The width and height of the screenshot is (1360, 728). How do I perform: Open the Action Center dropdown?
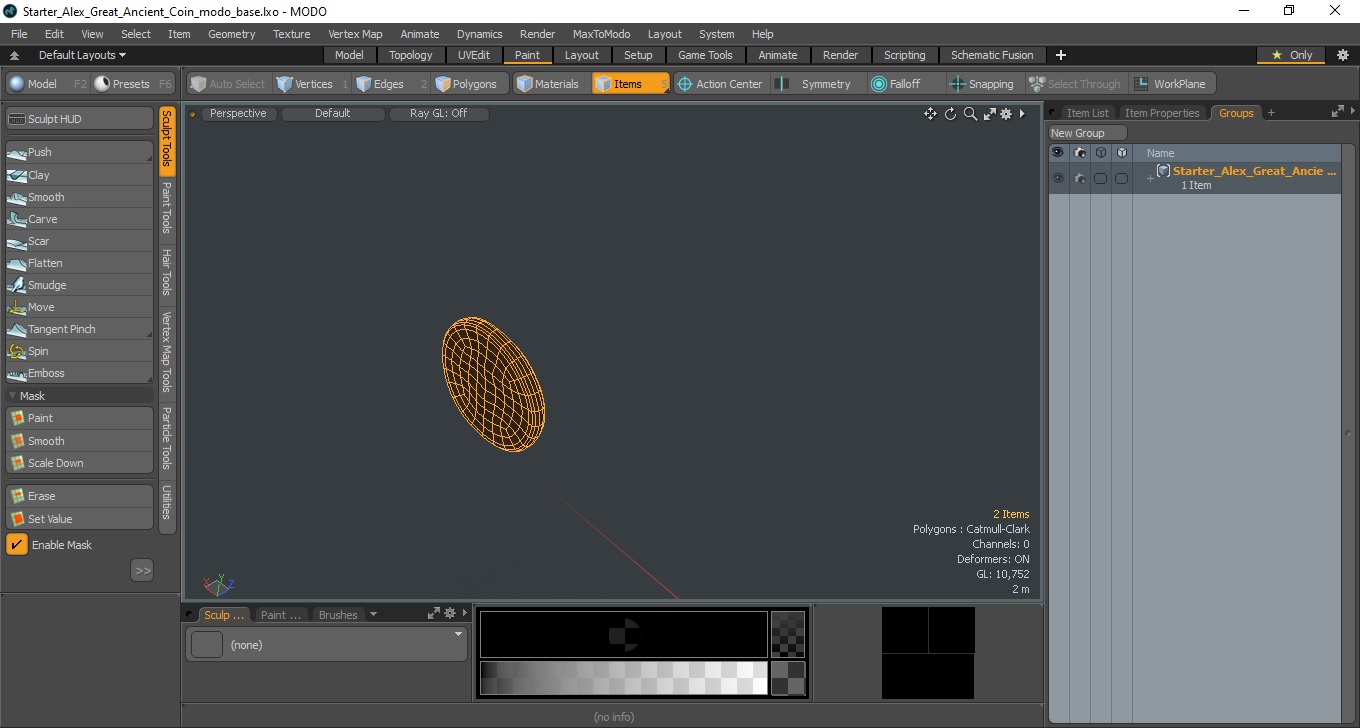tap(720, 84)
